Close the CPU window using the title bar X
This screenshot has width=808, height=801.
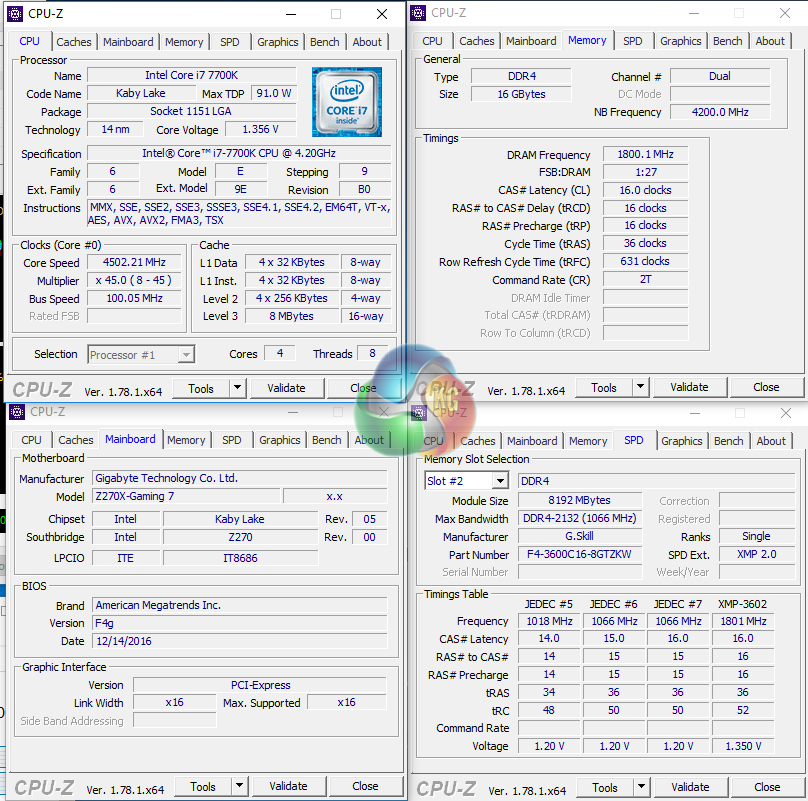382,14
